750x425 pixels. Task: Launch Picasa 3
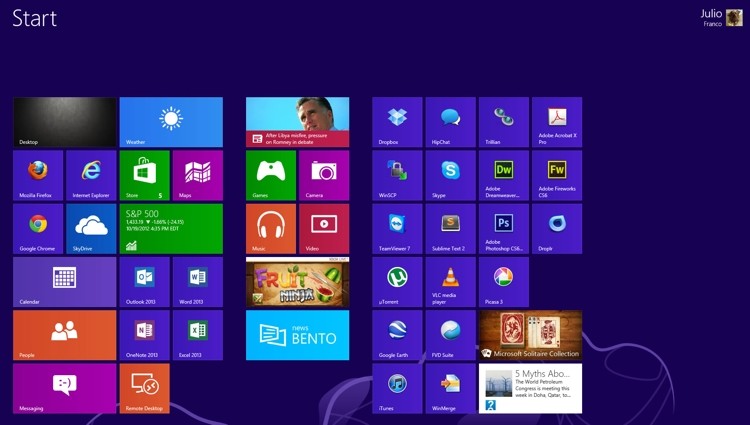pos(504,282)
